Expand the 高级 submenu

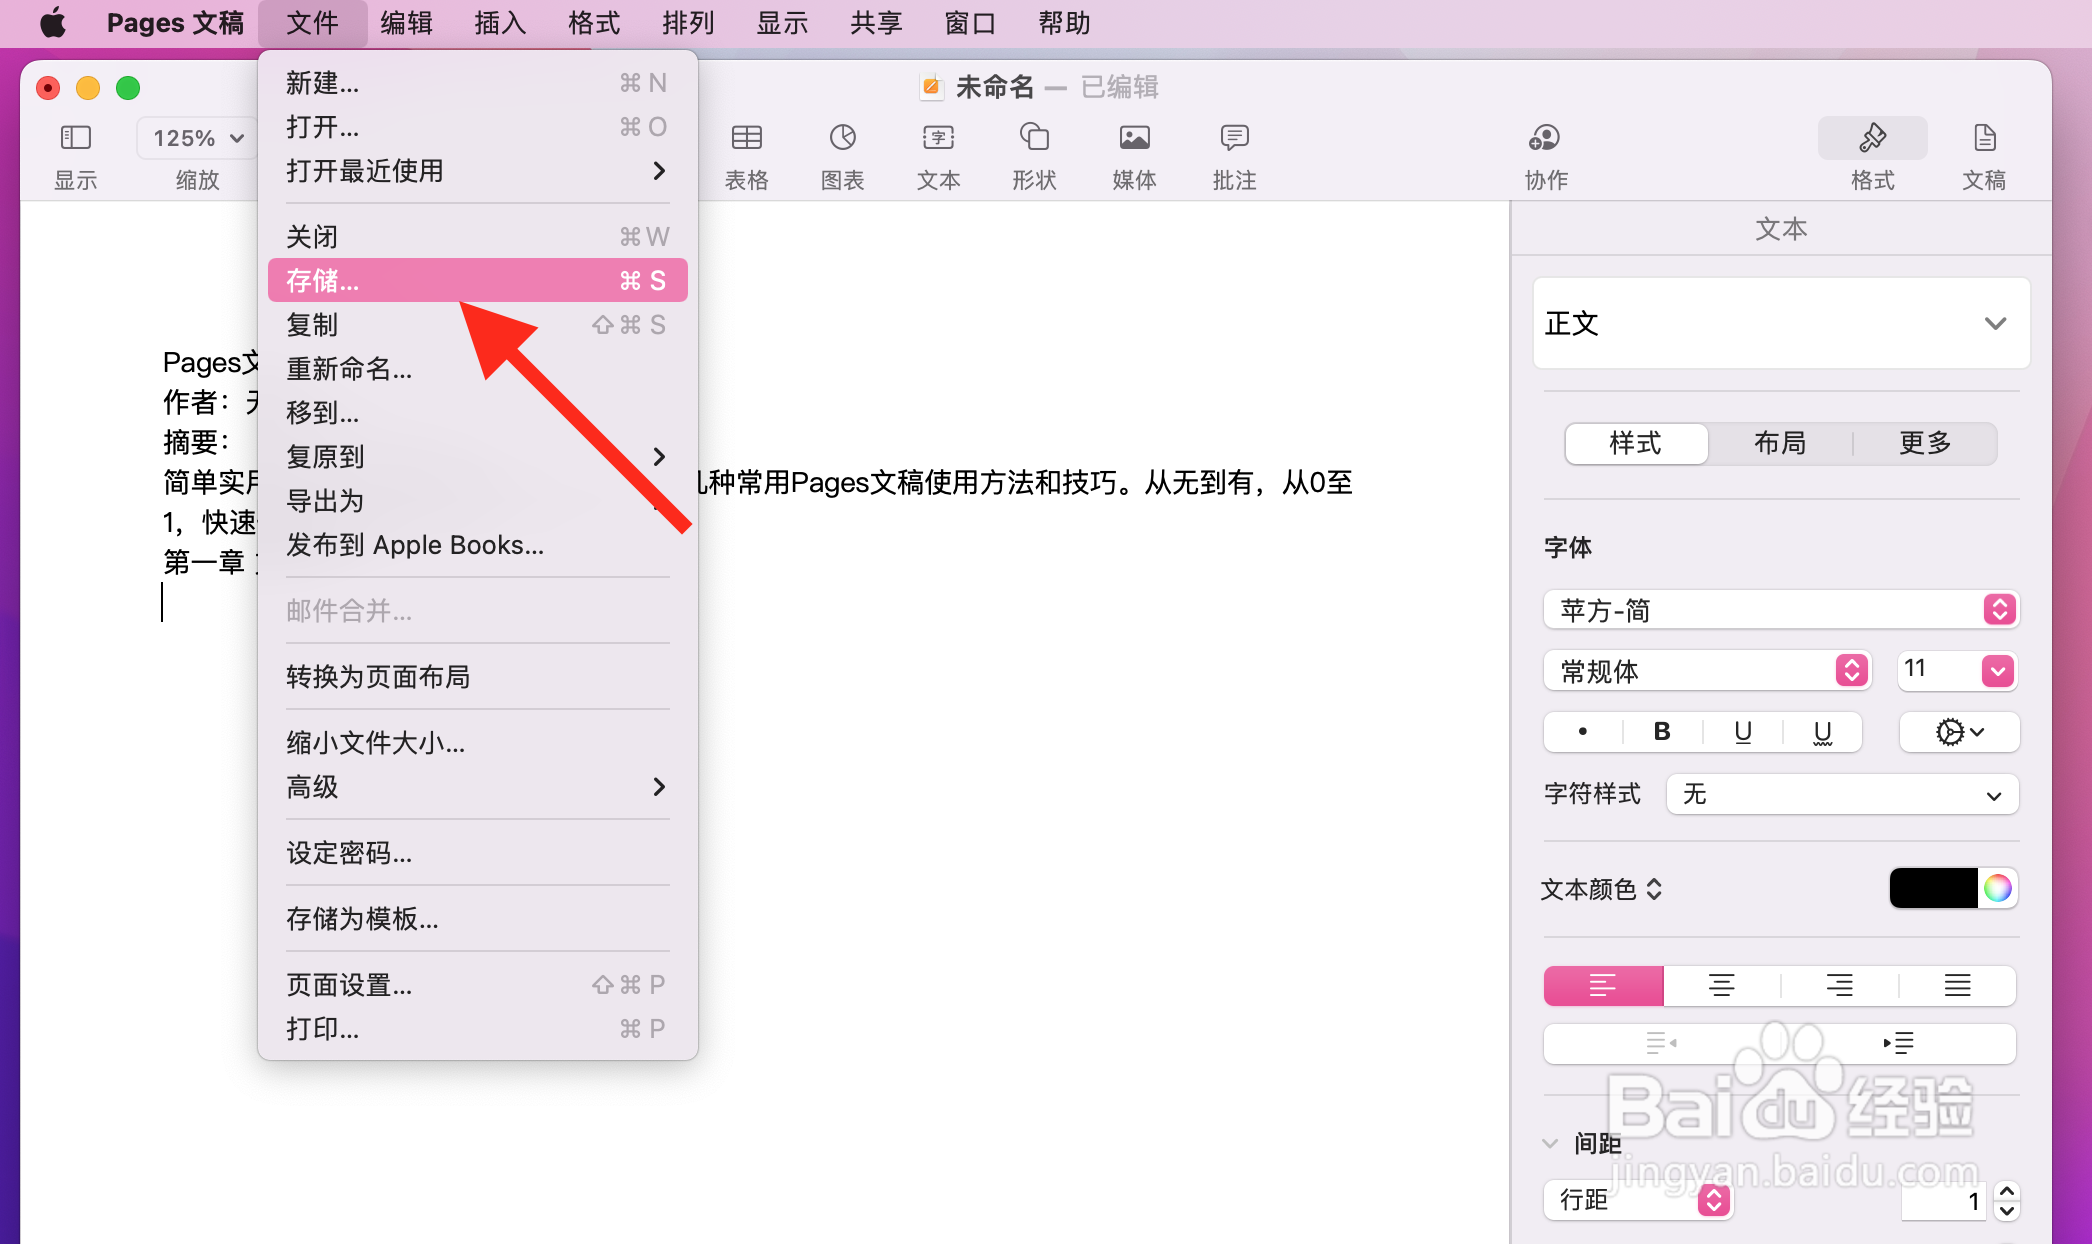pyautogui.click(x=477, y=787)
